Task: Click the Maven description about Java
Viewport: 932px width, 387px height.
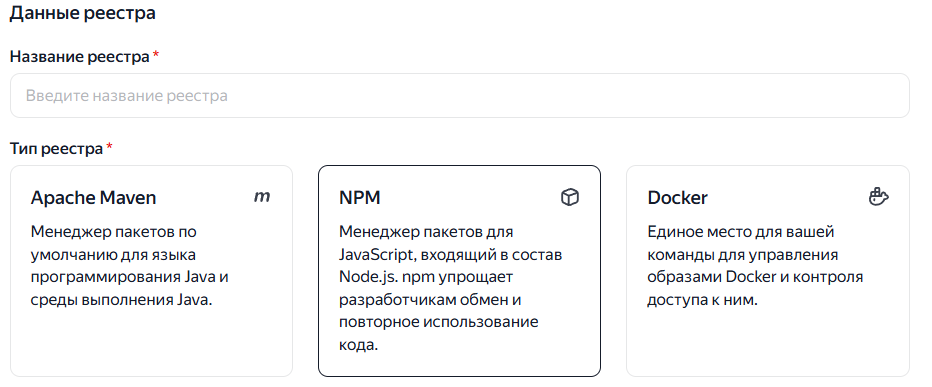Action: pyautogui.click(x=130, y=266)
